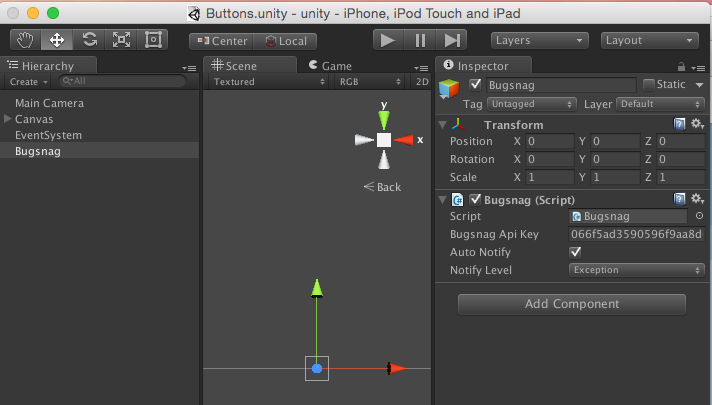Open Hierarchy panel options menu
The height and width of the screenshot is (405, 712).
click(189, 68)
